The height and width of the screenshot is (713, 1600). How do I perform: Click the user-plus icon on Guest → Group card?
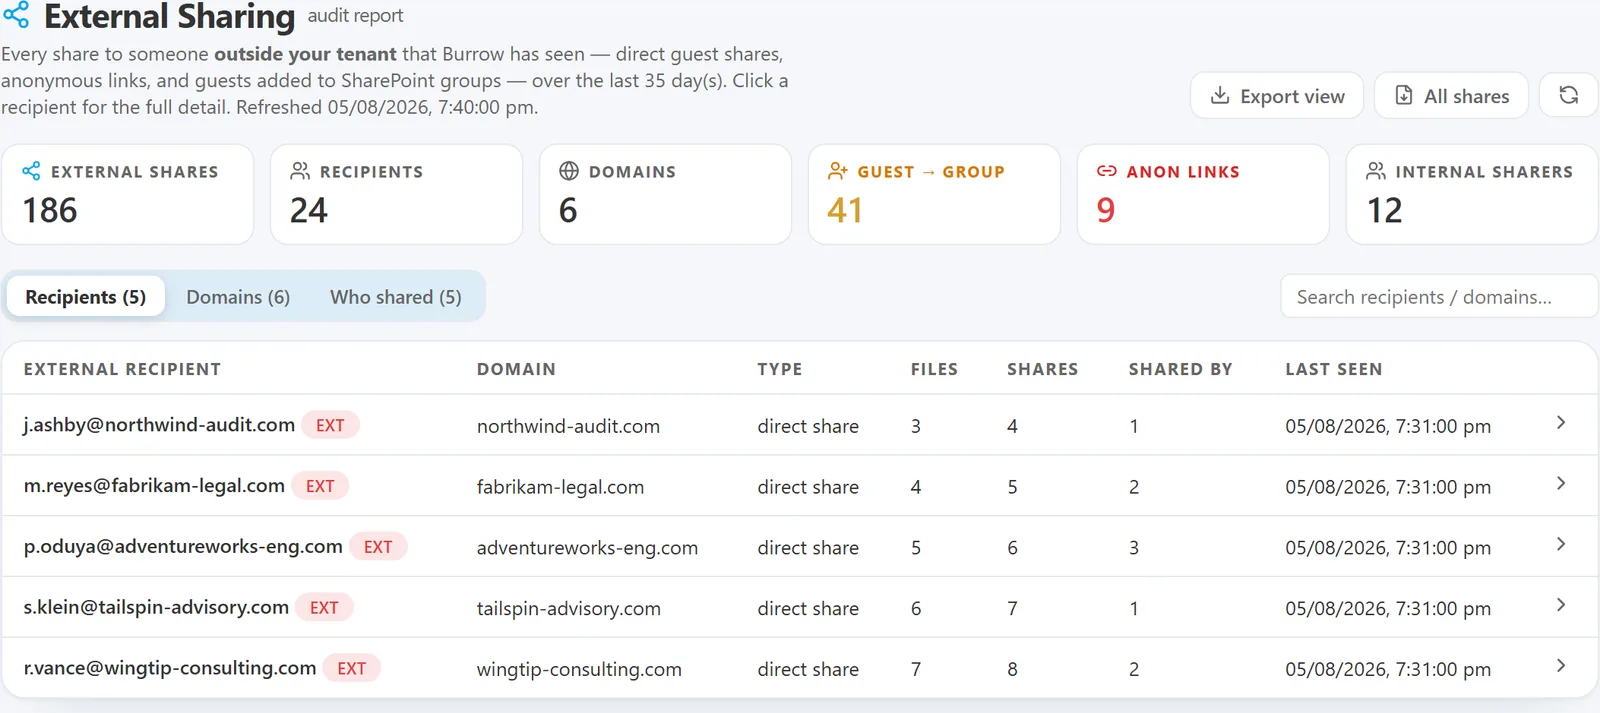pyautogui.click(x=838, y=171)
